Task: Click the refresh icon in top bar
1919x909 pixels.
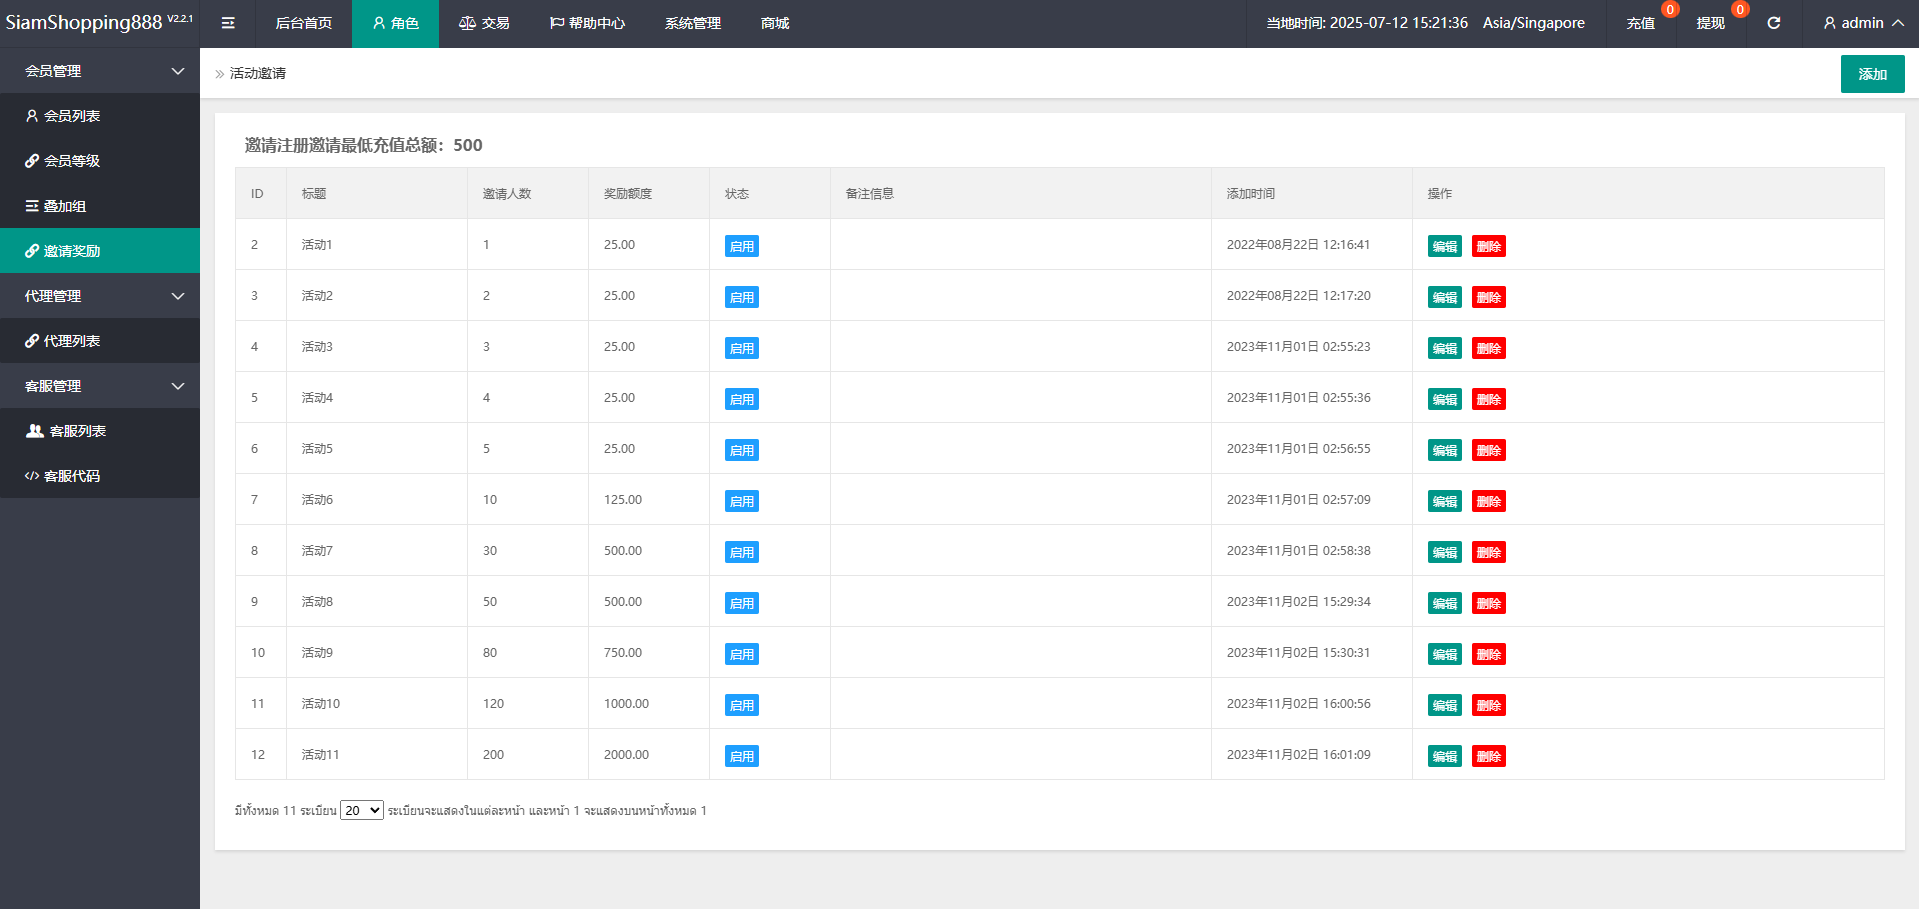Action: [x=1773, y=23]
